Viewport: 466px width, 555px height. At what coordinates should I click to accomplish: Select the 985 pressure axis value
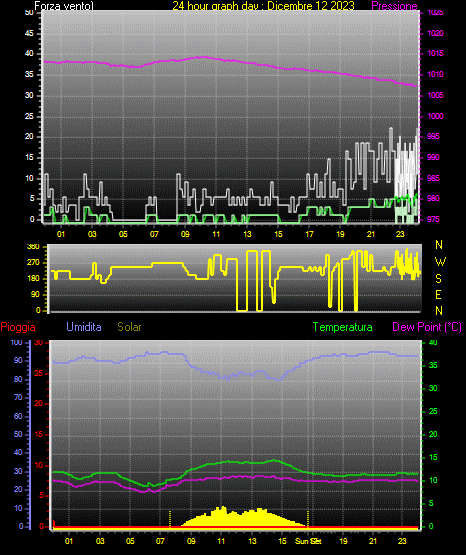pyautogui.click(x=433, y=178)
